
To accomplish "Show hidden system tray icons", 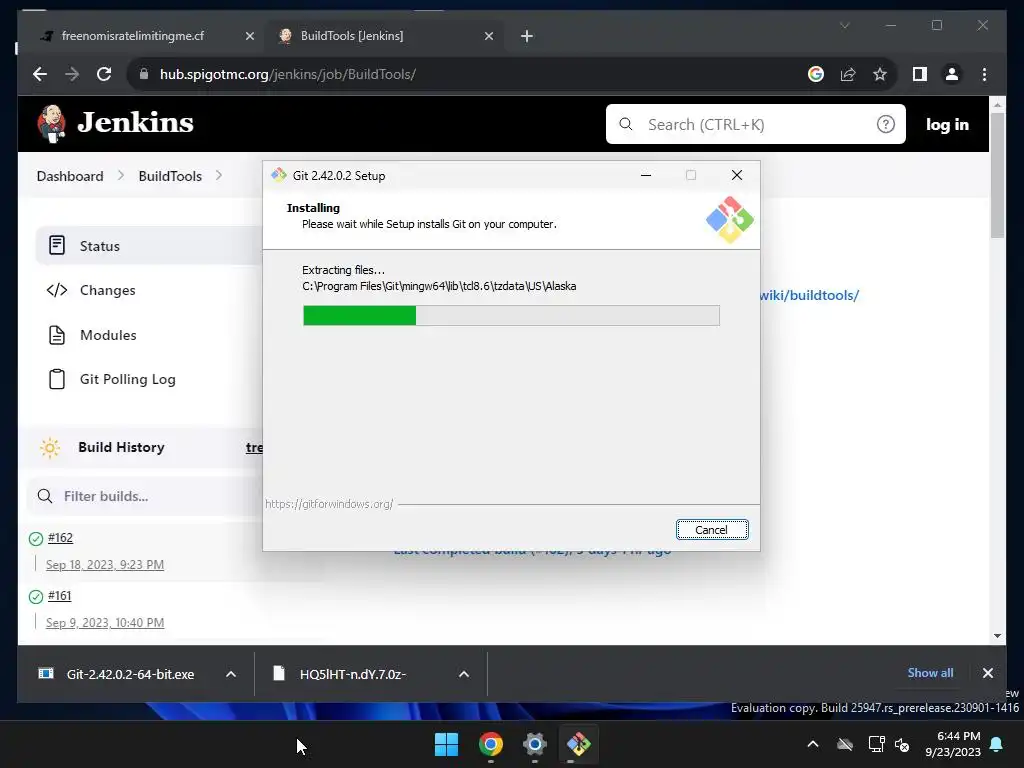I will click(x=813, y=744).
